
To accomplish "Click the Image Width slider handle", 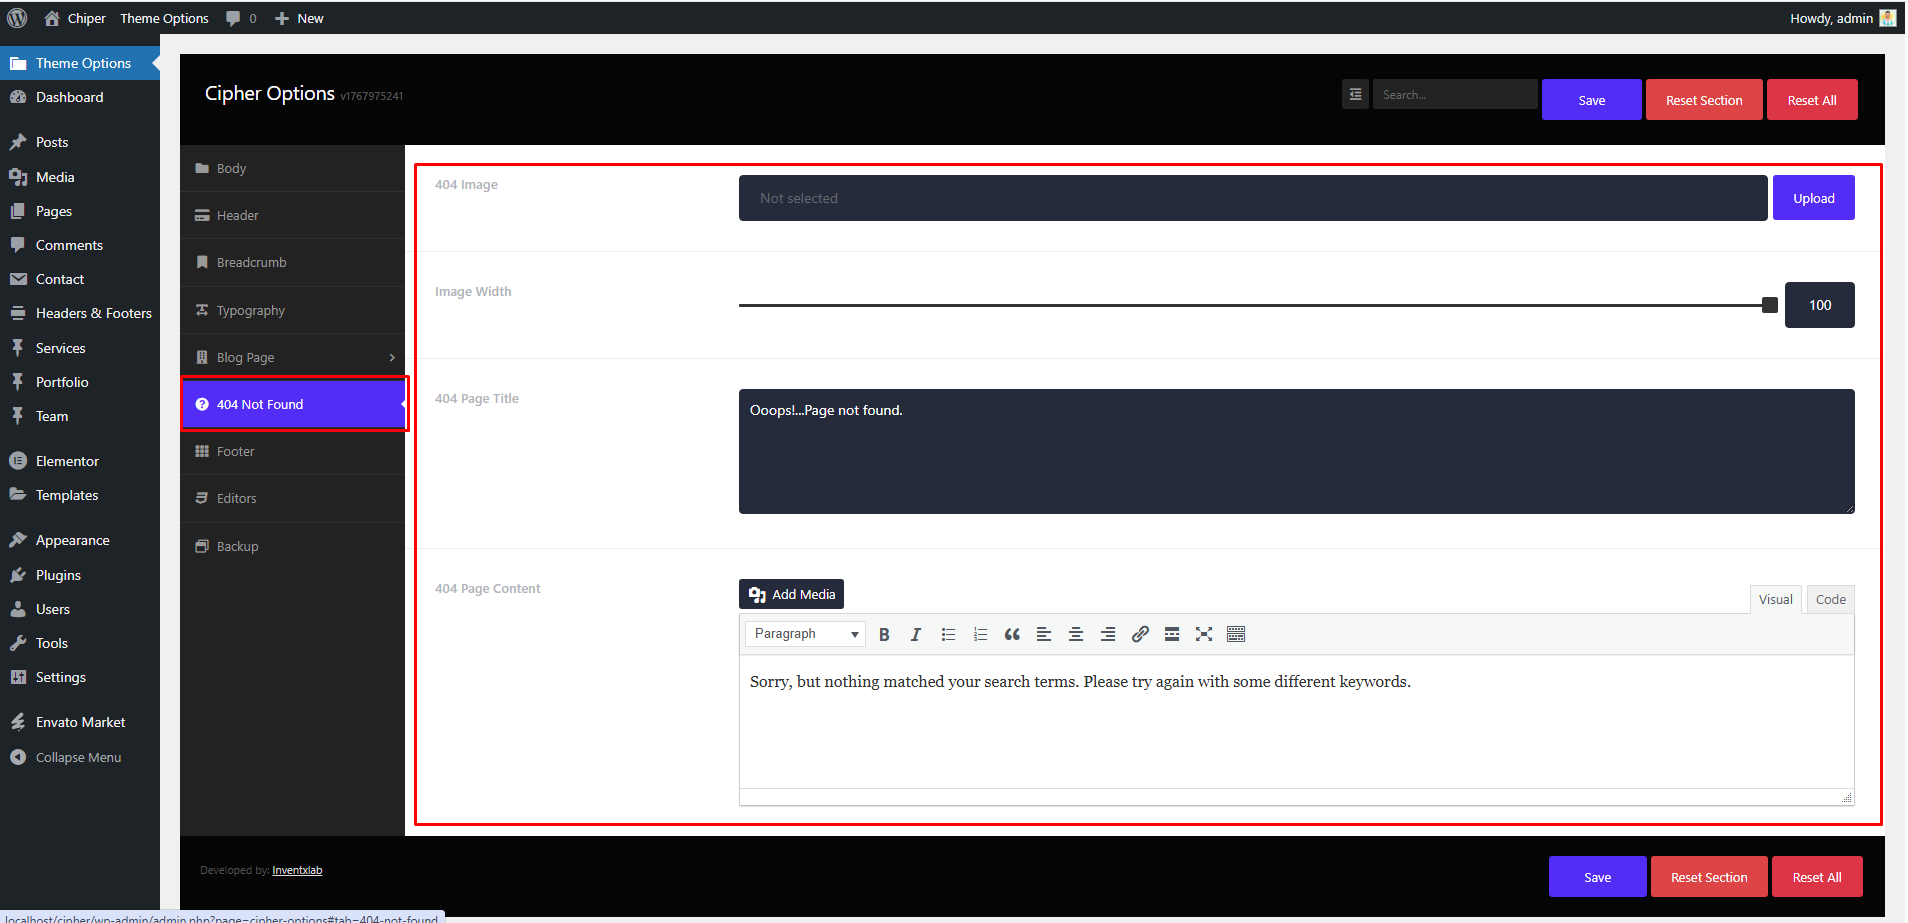I will click(x=1769, y=305).
